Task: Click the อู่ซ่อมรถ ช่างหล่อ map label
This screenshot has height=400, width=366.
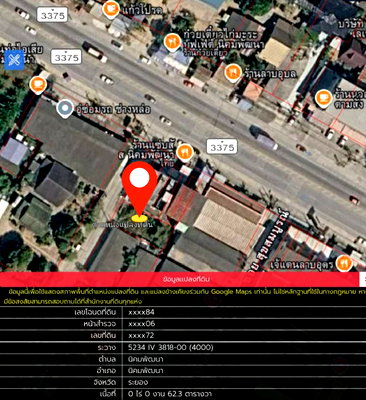Action: click(x=113, y=109)
